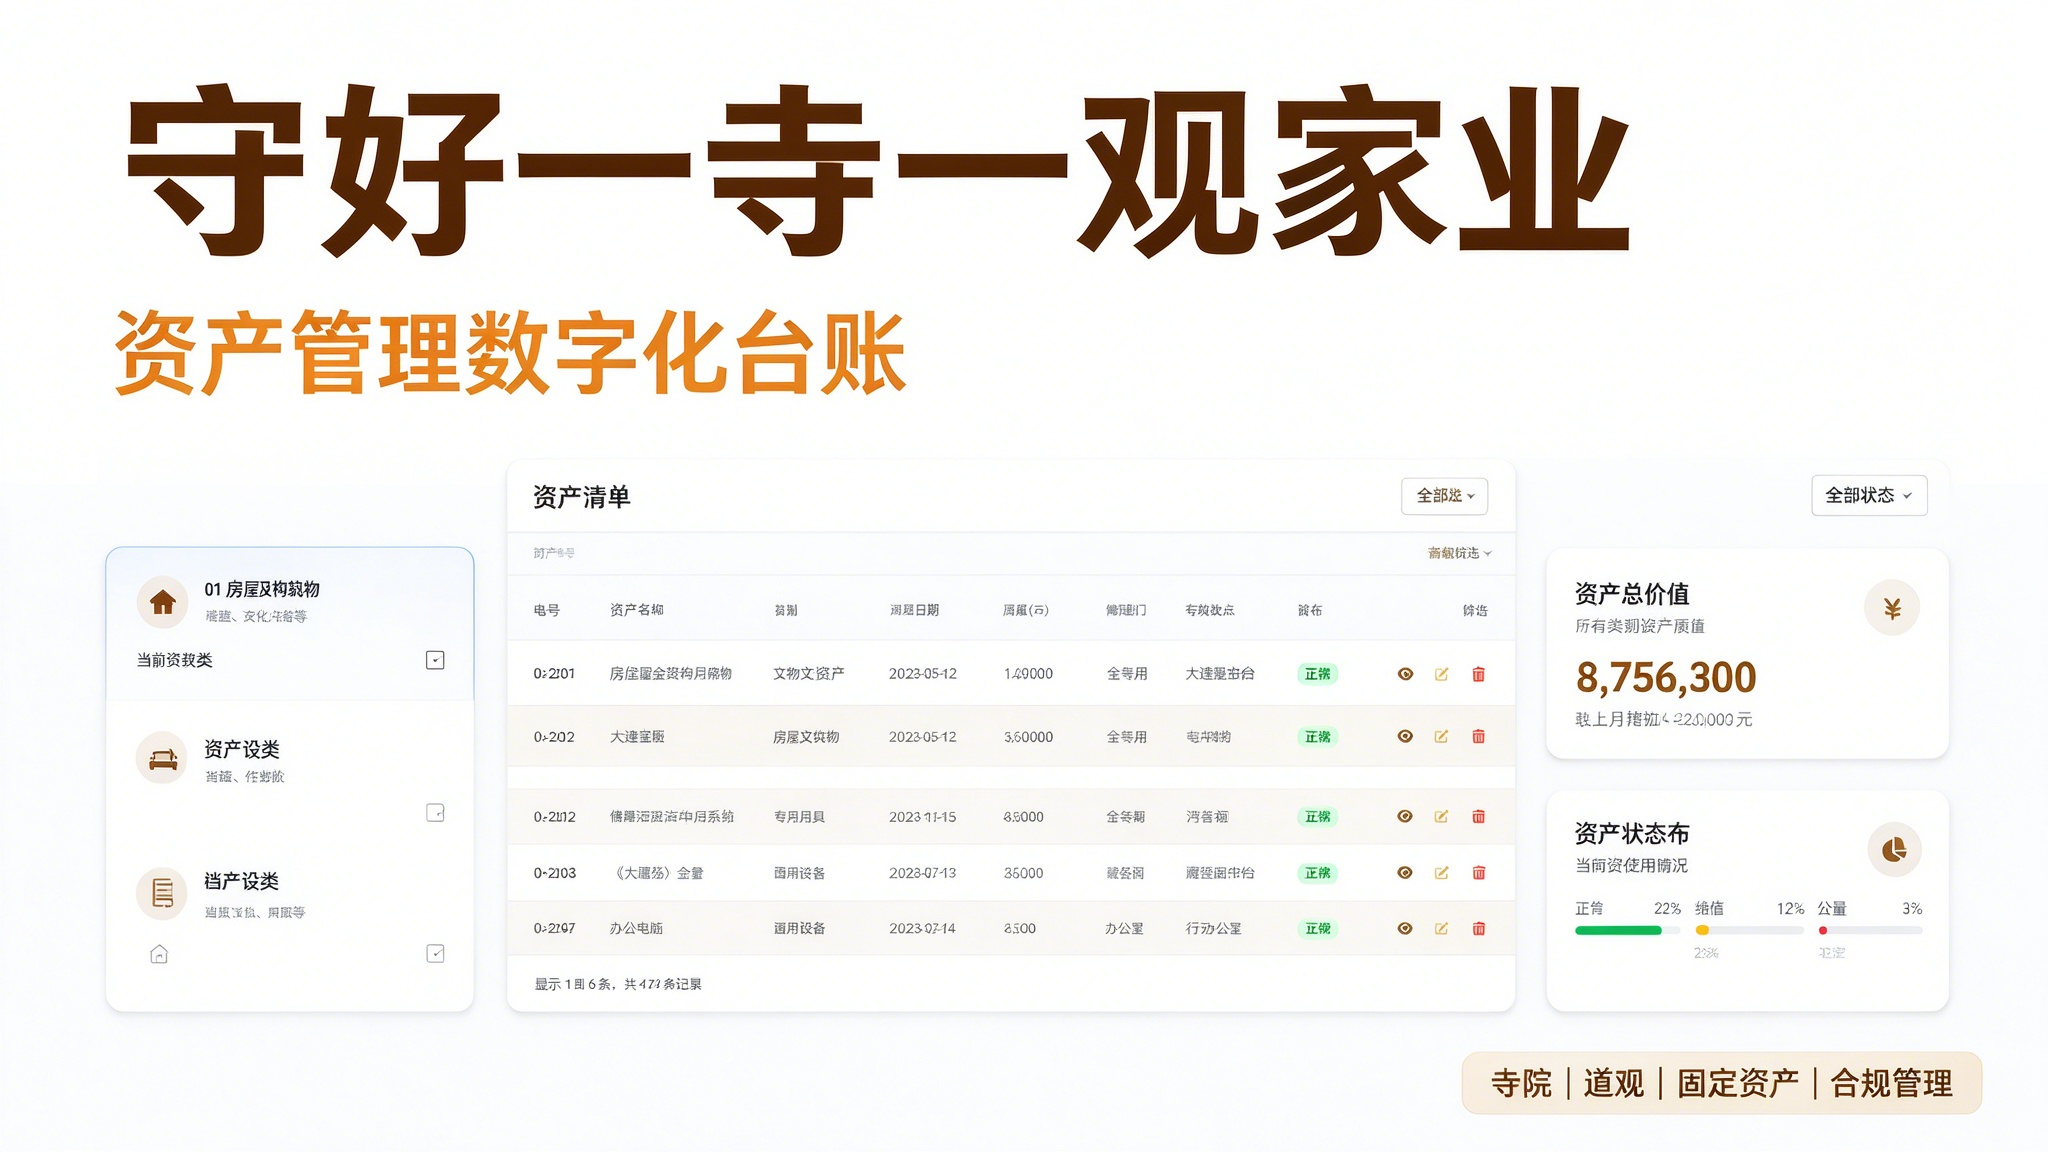The height and width of the screenshot is (1152, 2048).
Task: Delete the 大達室殿 asset row
Action: (x=1478, y=737)
